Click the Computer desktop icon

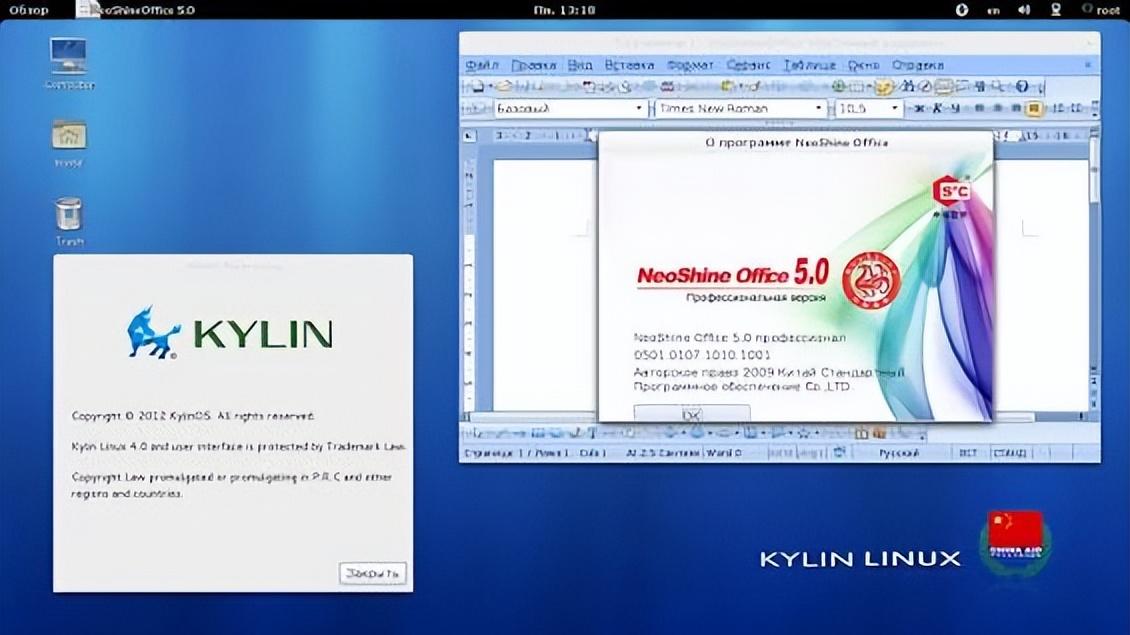pyautogui.click(x=68, y=63)
